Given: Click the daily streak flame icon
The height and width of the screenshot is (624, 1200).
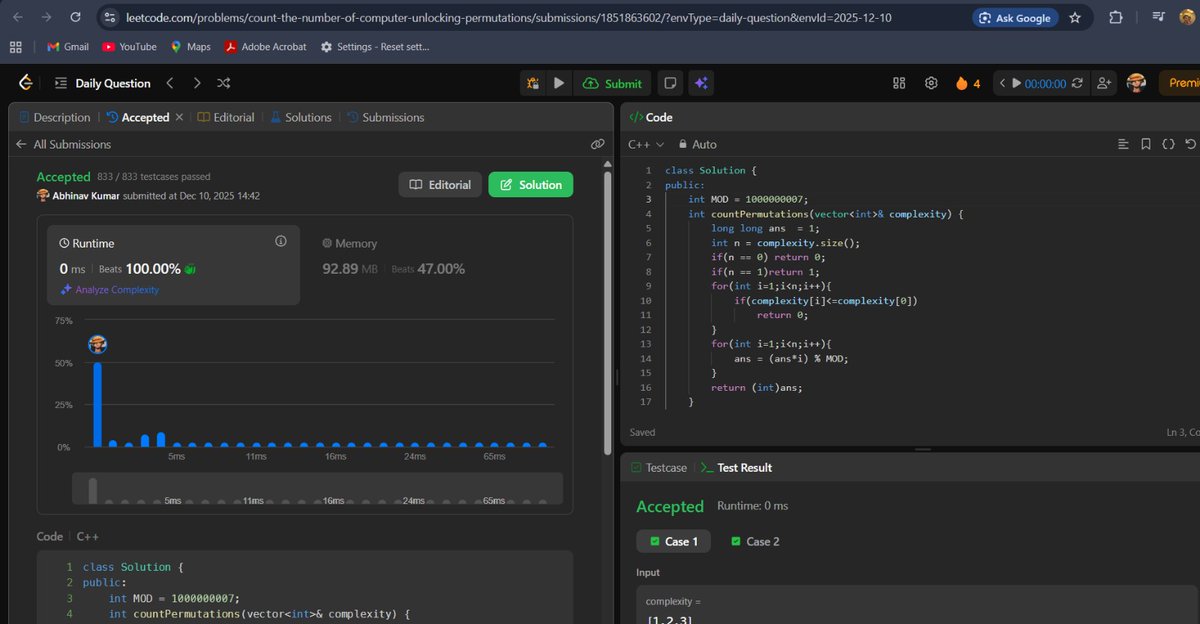Looking at the screenshot, I should pos(962,83).
